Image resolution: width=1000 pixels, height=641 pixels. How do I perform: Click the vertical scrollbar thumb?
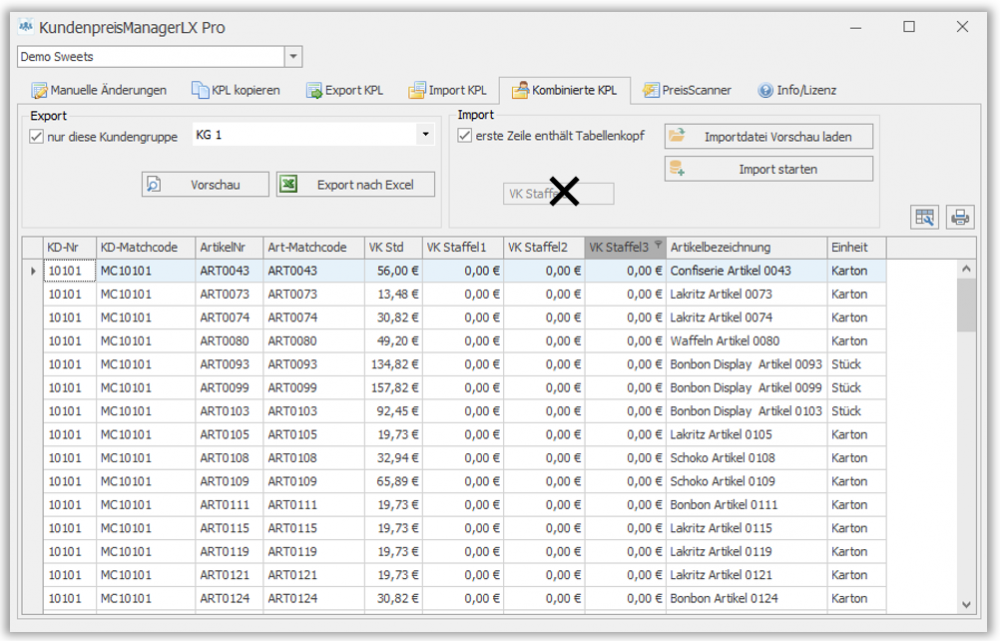[x=966, y=305]
